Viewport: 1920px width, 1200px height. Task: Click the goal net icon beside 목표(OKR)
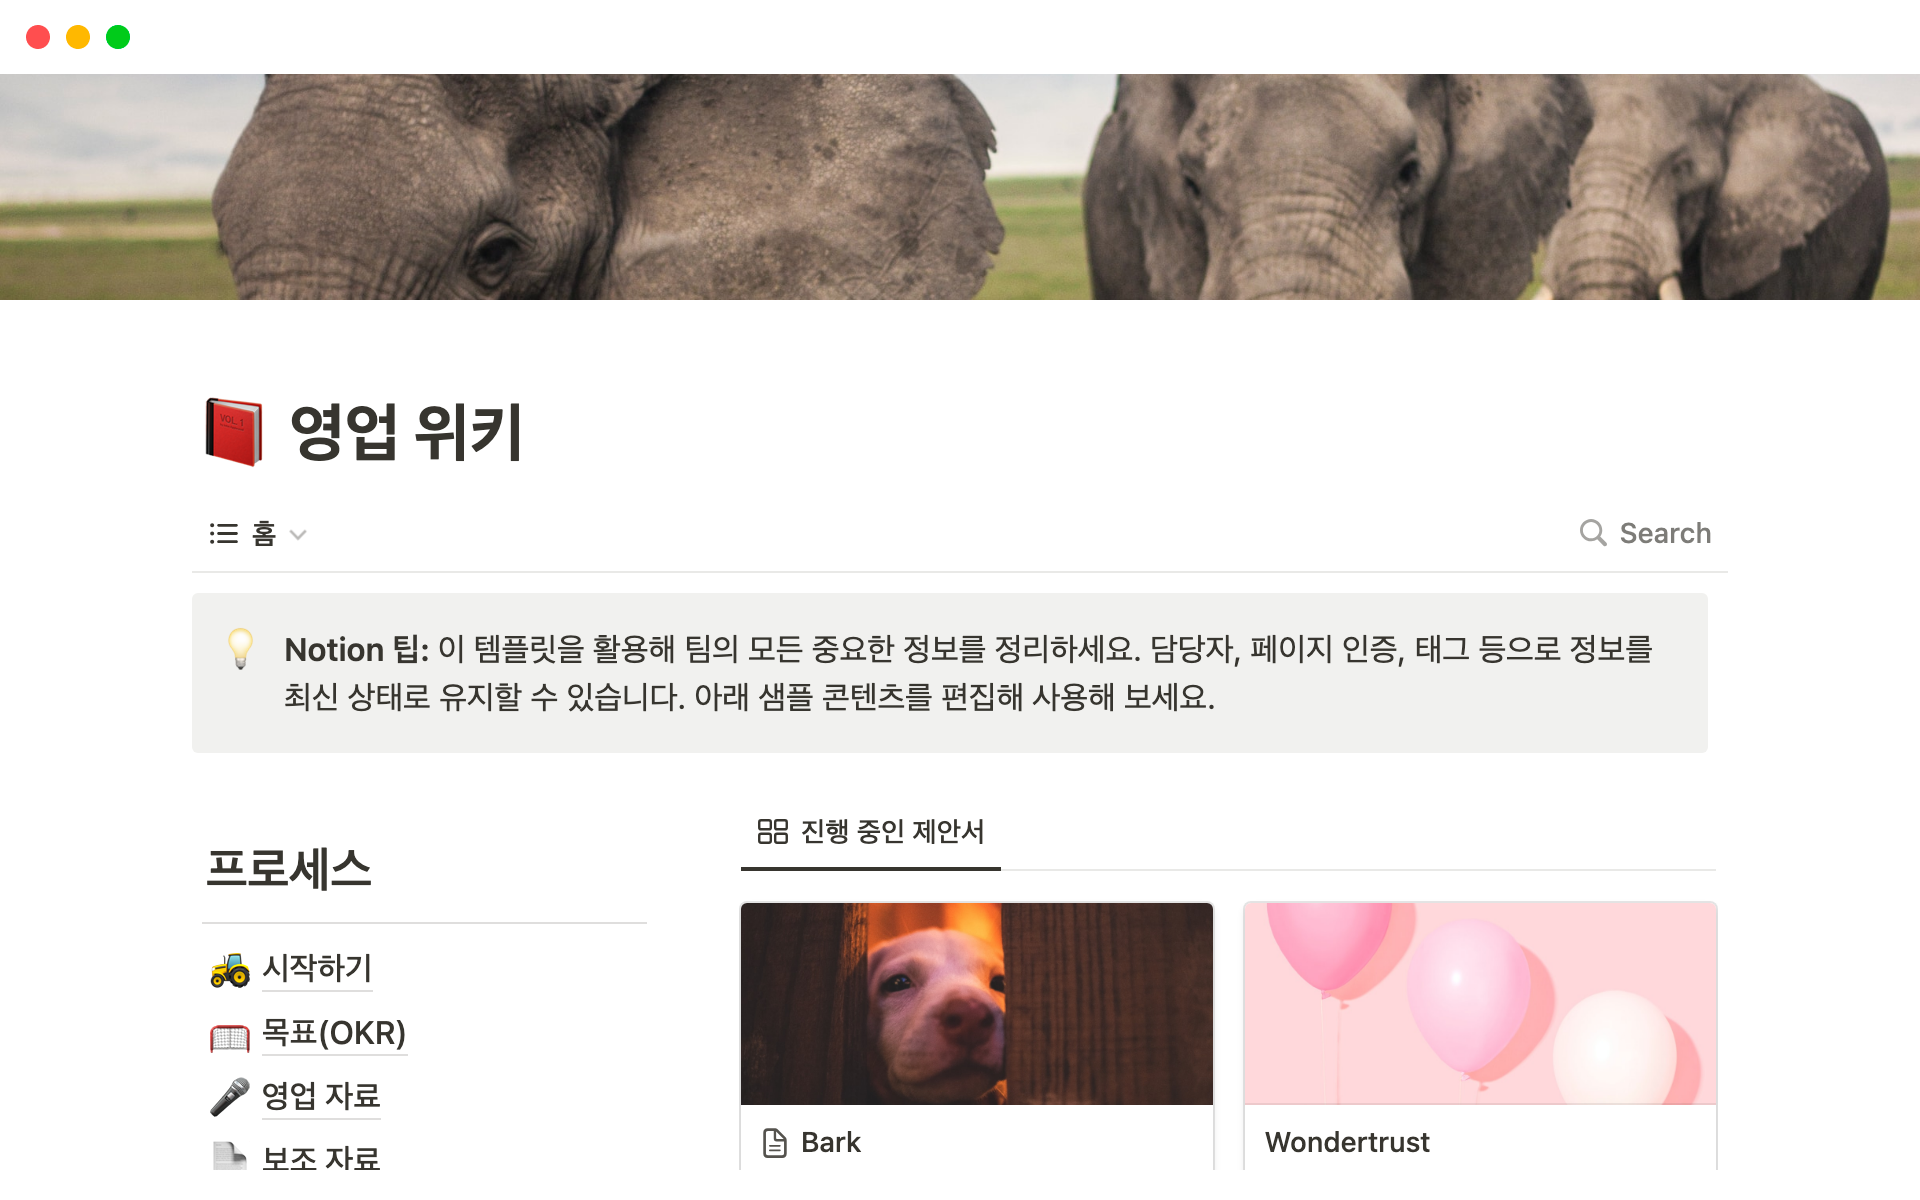click(230, 1036)
